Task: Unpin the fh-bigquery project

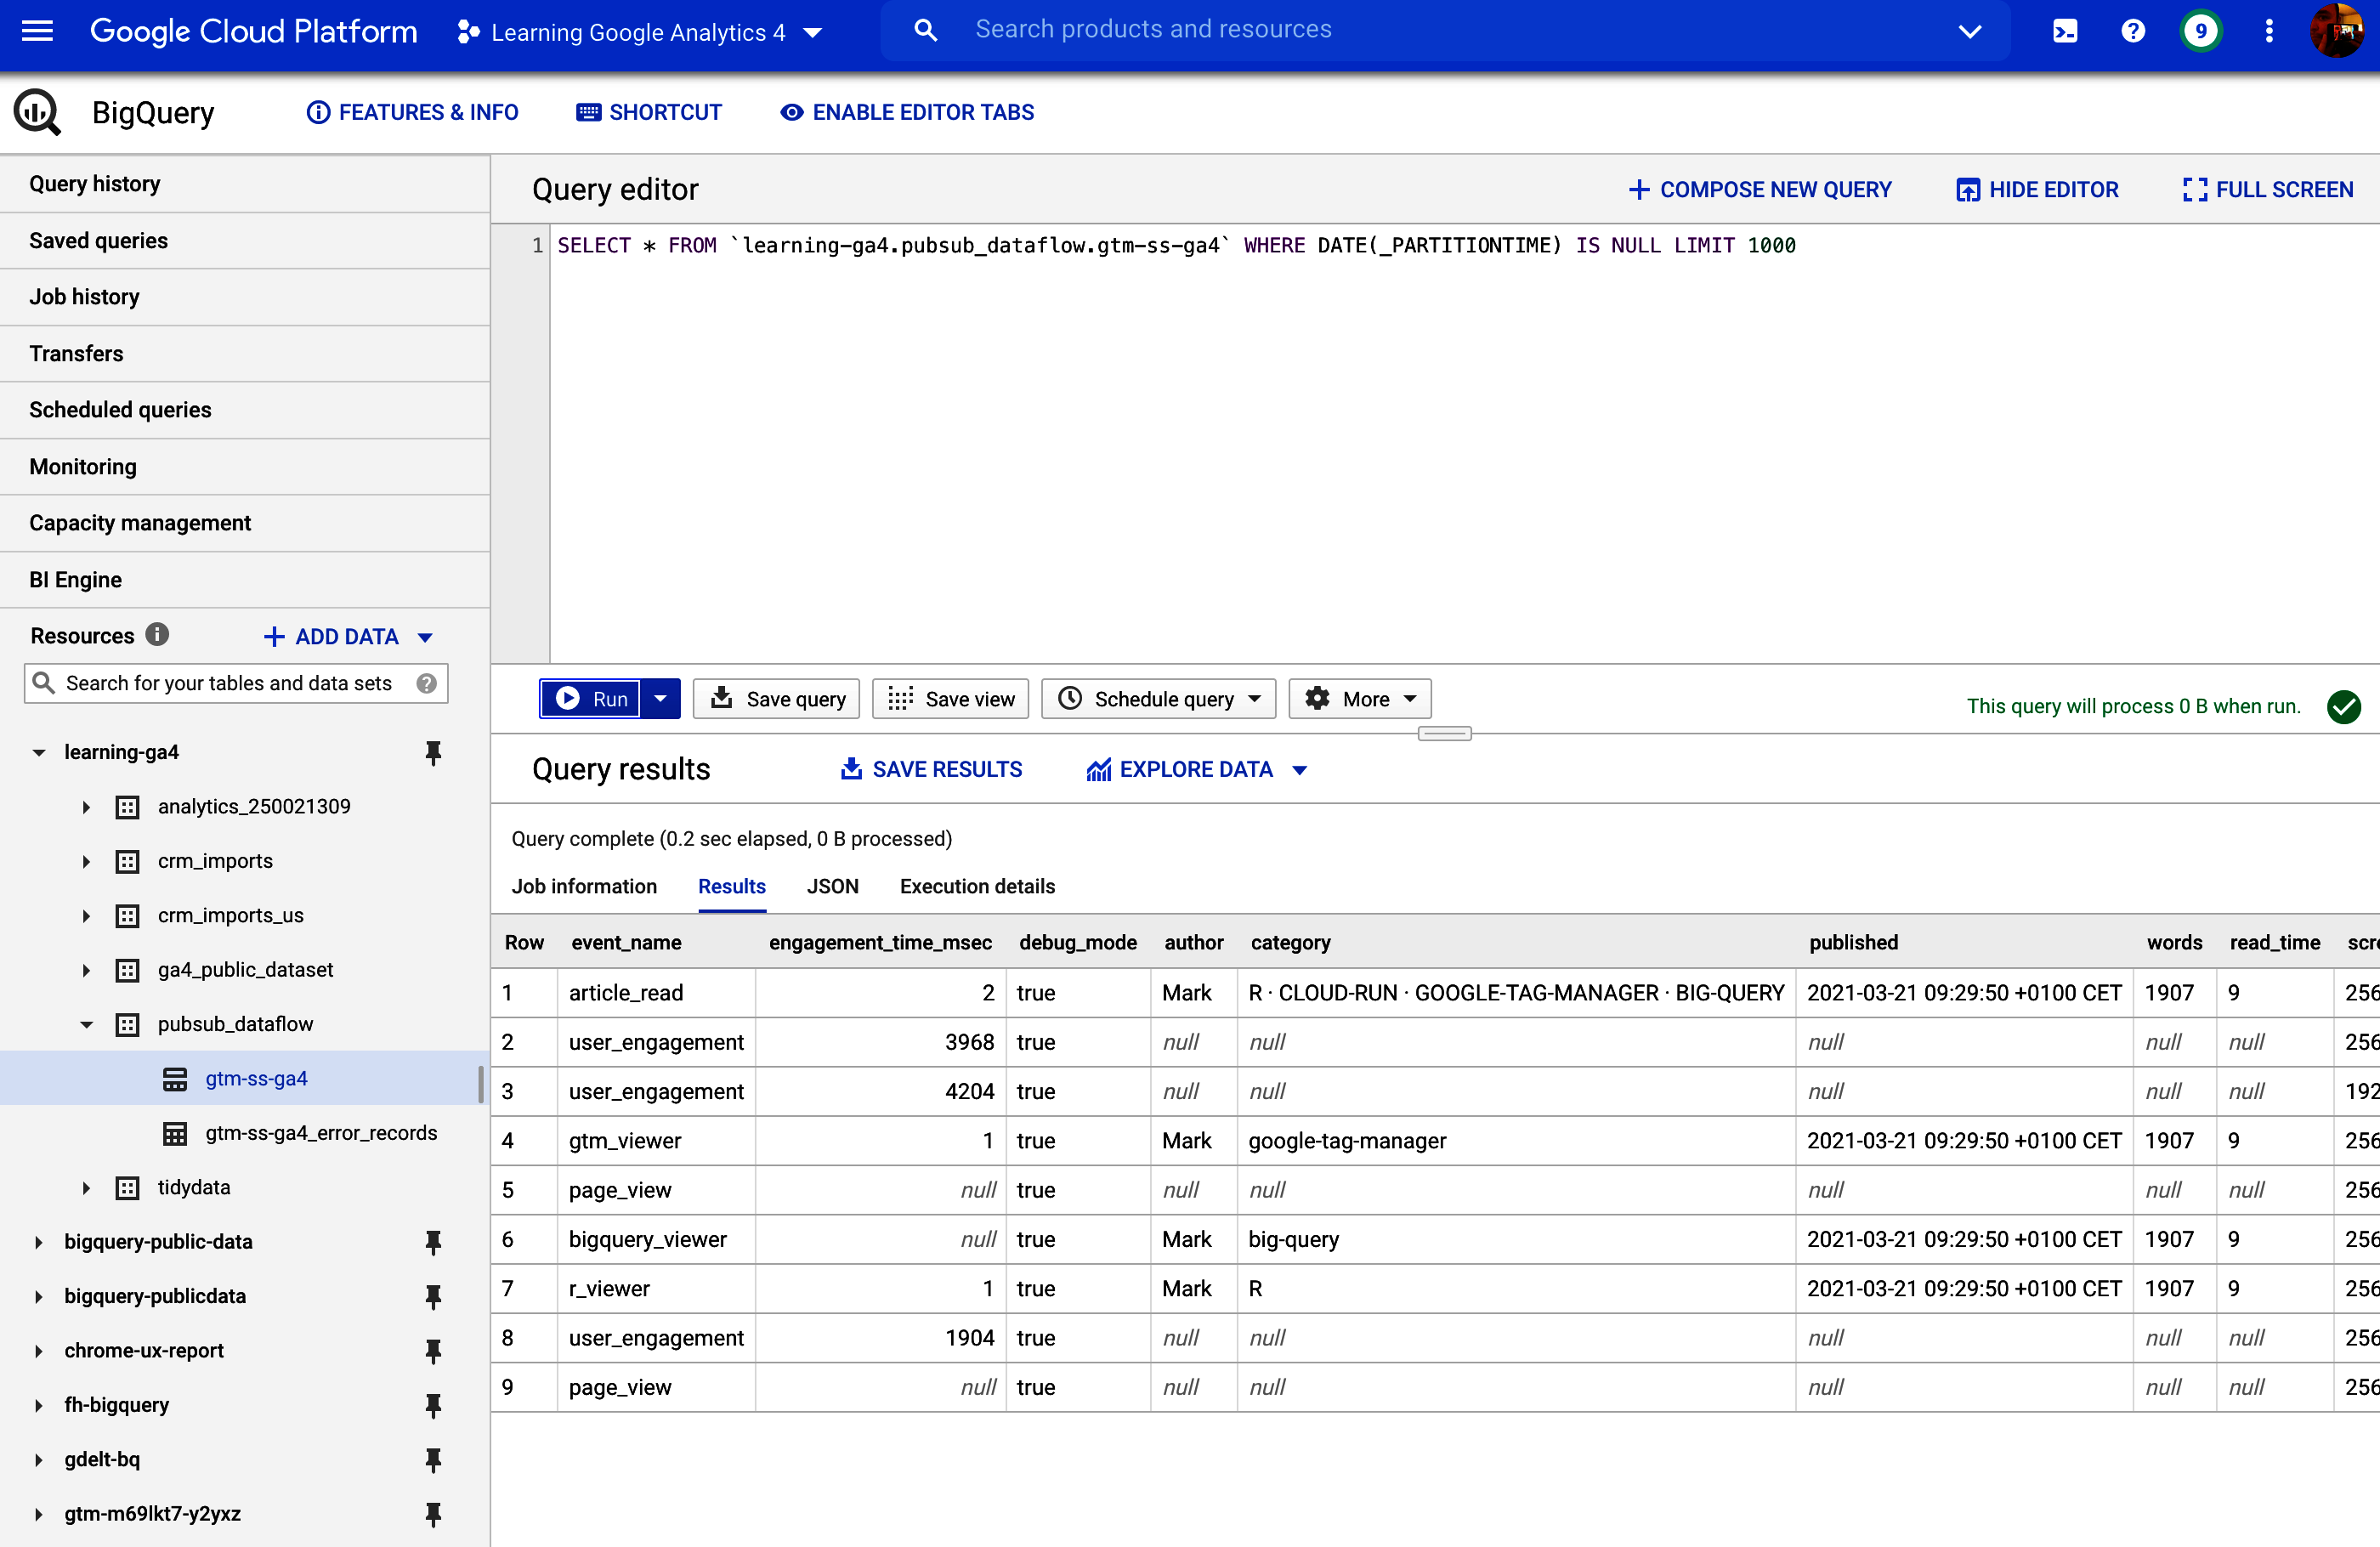Action: 433,1406
